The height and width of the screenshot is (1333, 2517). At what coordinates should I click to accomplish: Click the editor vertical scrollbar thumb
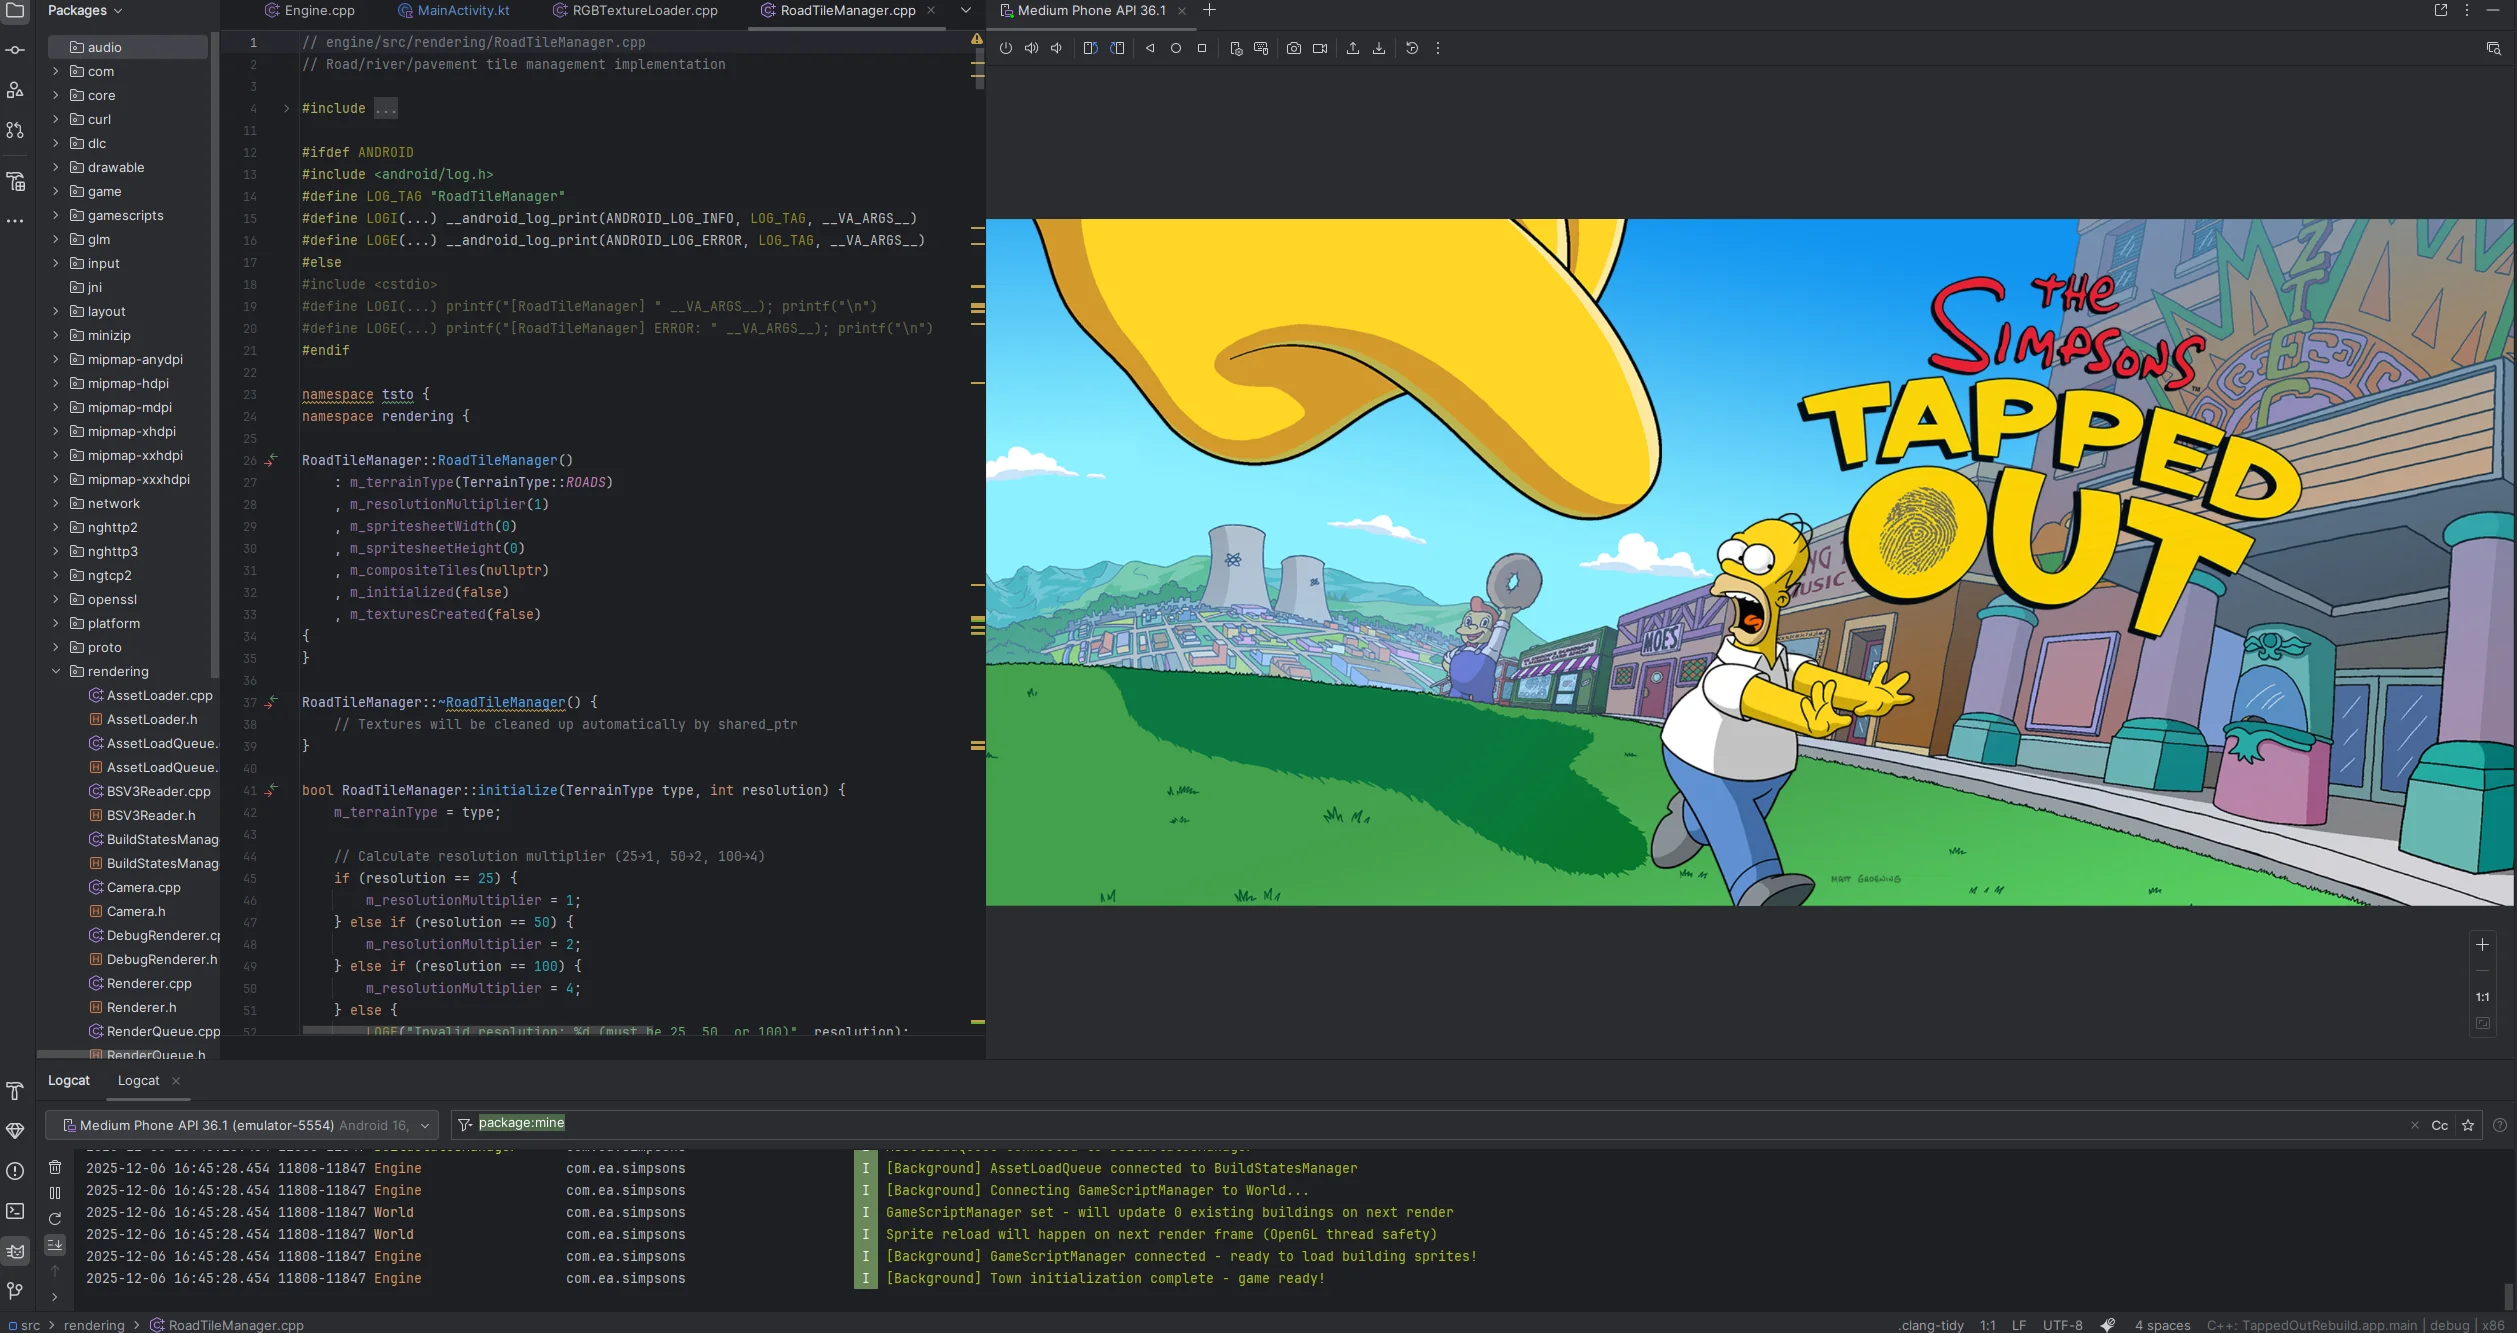point(980,71)
